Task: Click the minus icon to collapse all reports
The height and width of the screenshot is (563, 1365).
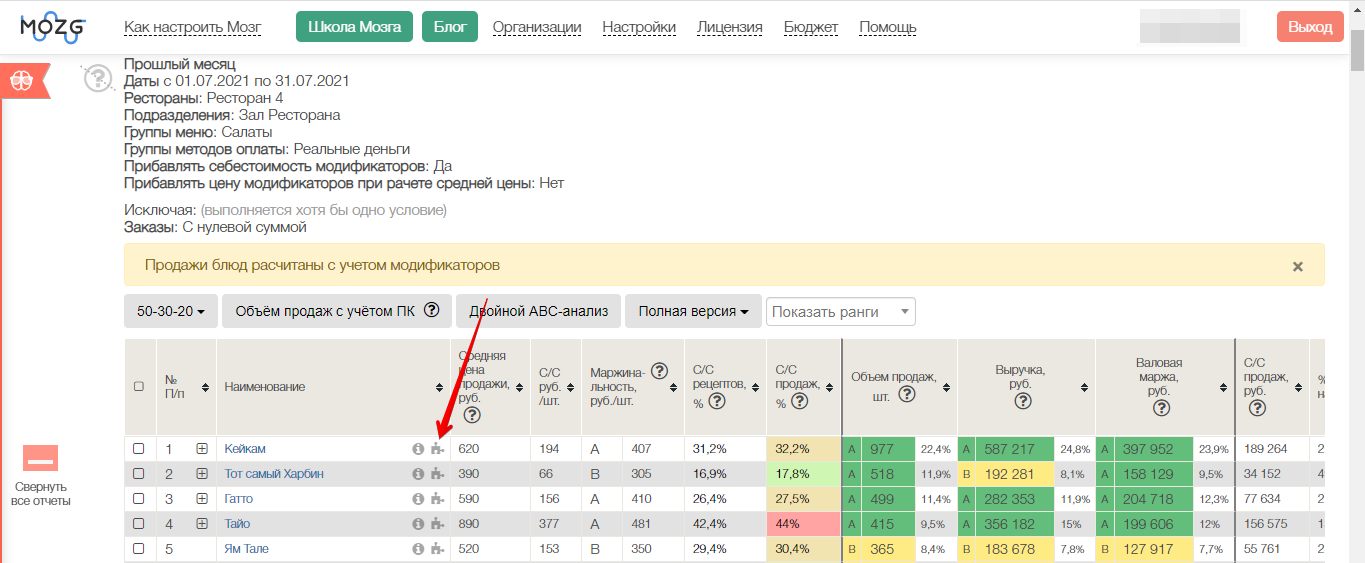Action: tap(41, 459)
